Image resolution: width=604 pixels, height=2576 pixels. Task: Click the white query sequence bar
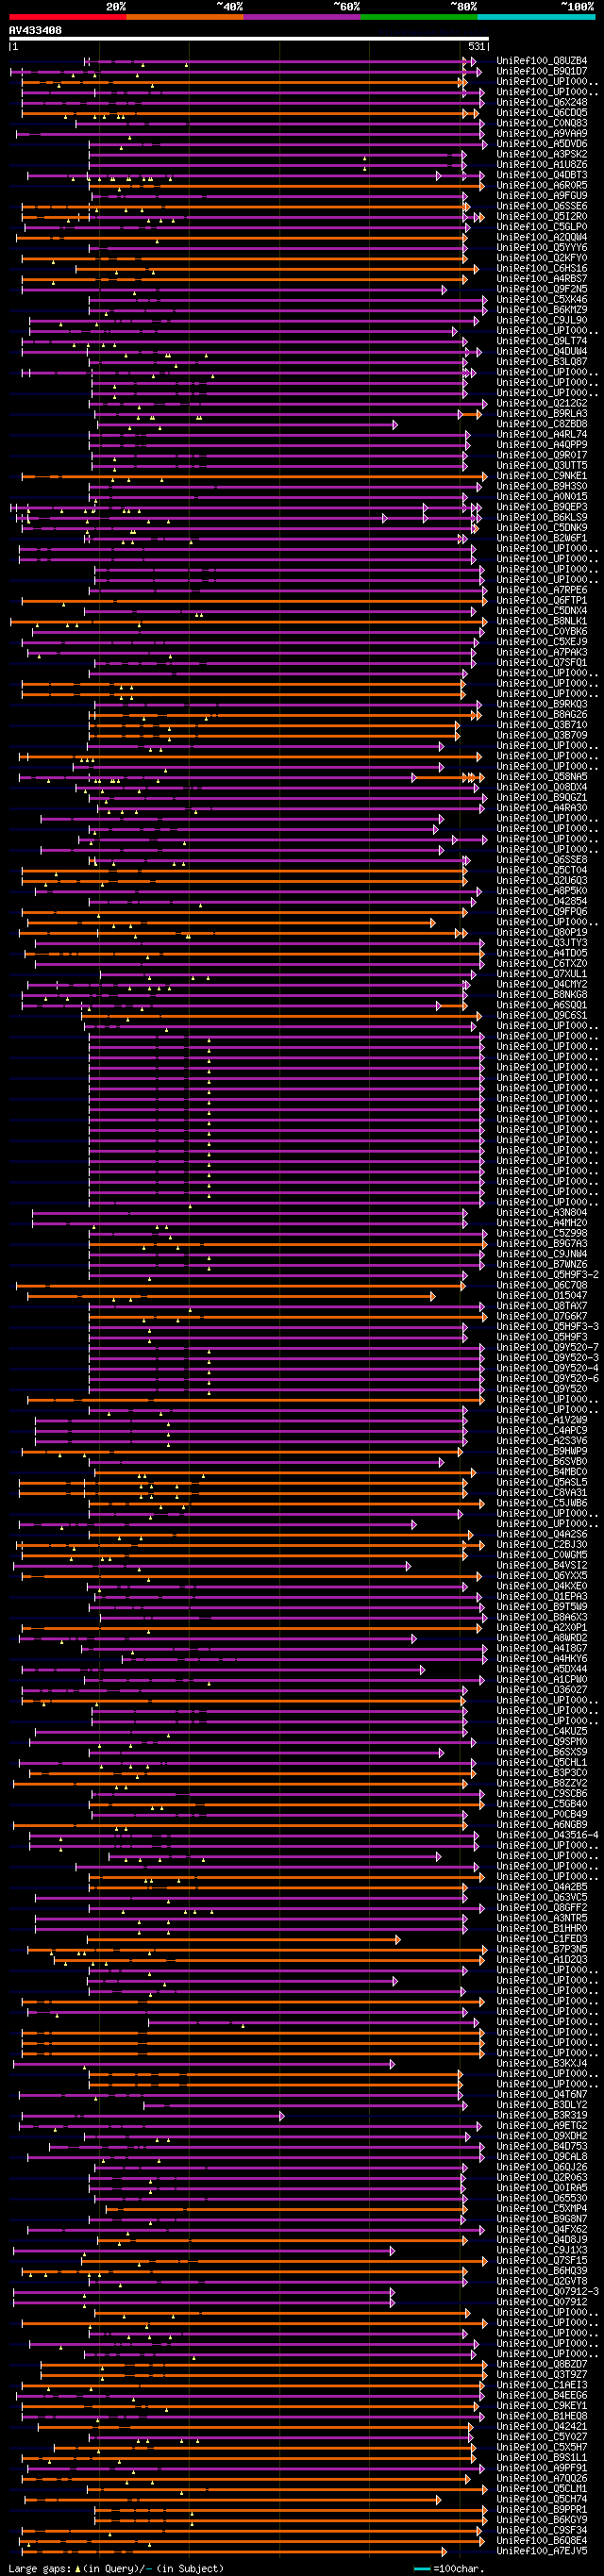pos(249,39)
